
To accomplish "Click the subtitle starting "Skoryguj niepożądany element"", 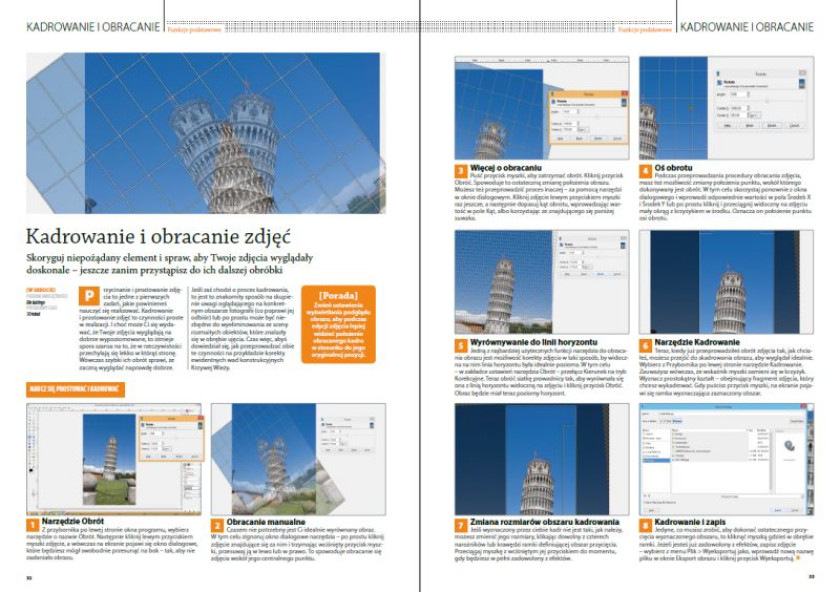I will tap(169, 264).
